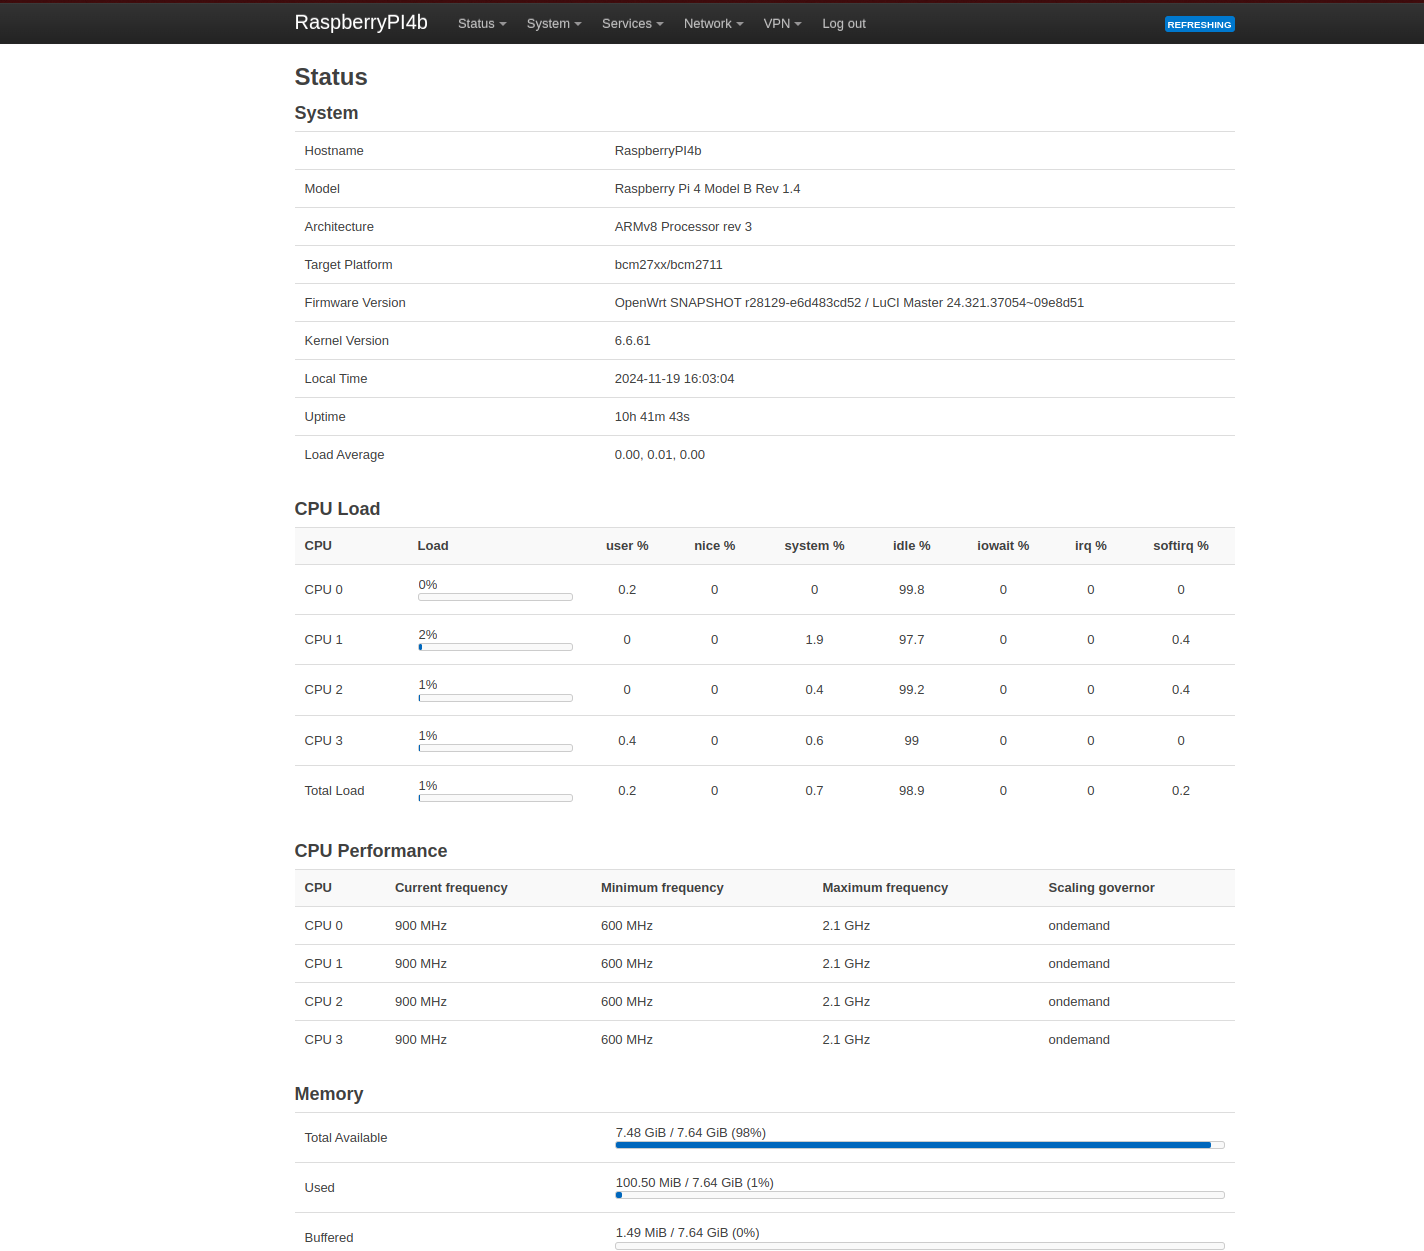Click the CPU 3 load progress bar
1424x1251 pixels.
tap(495, 748)
